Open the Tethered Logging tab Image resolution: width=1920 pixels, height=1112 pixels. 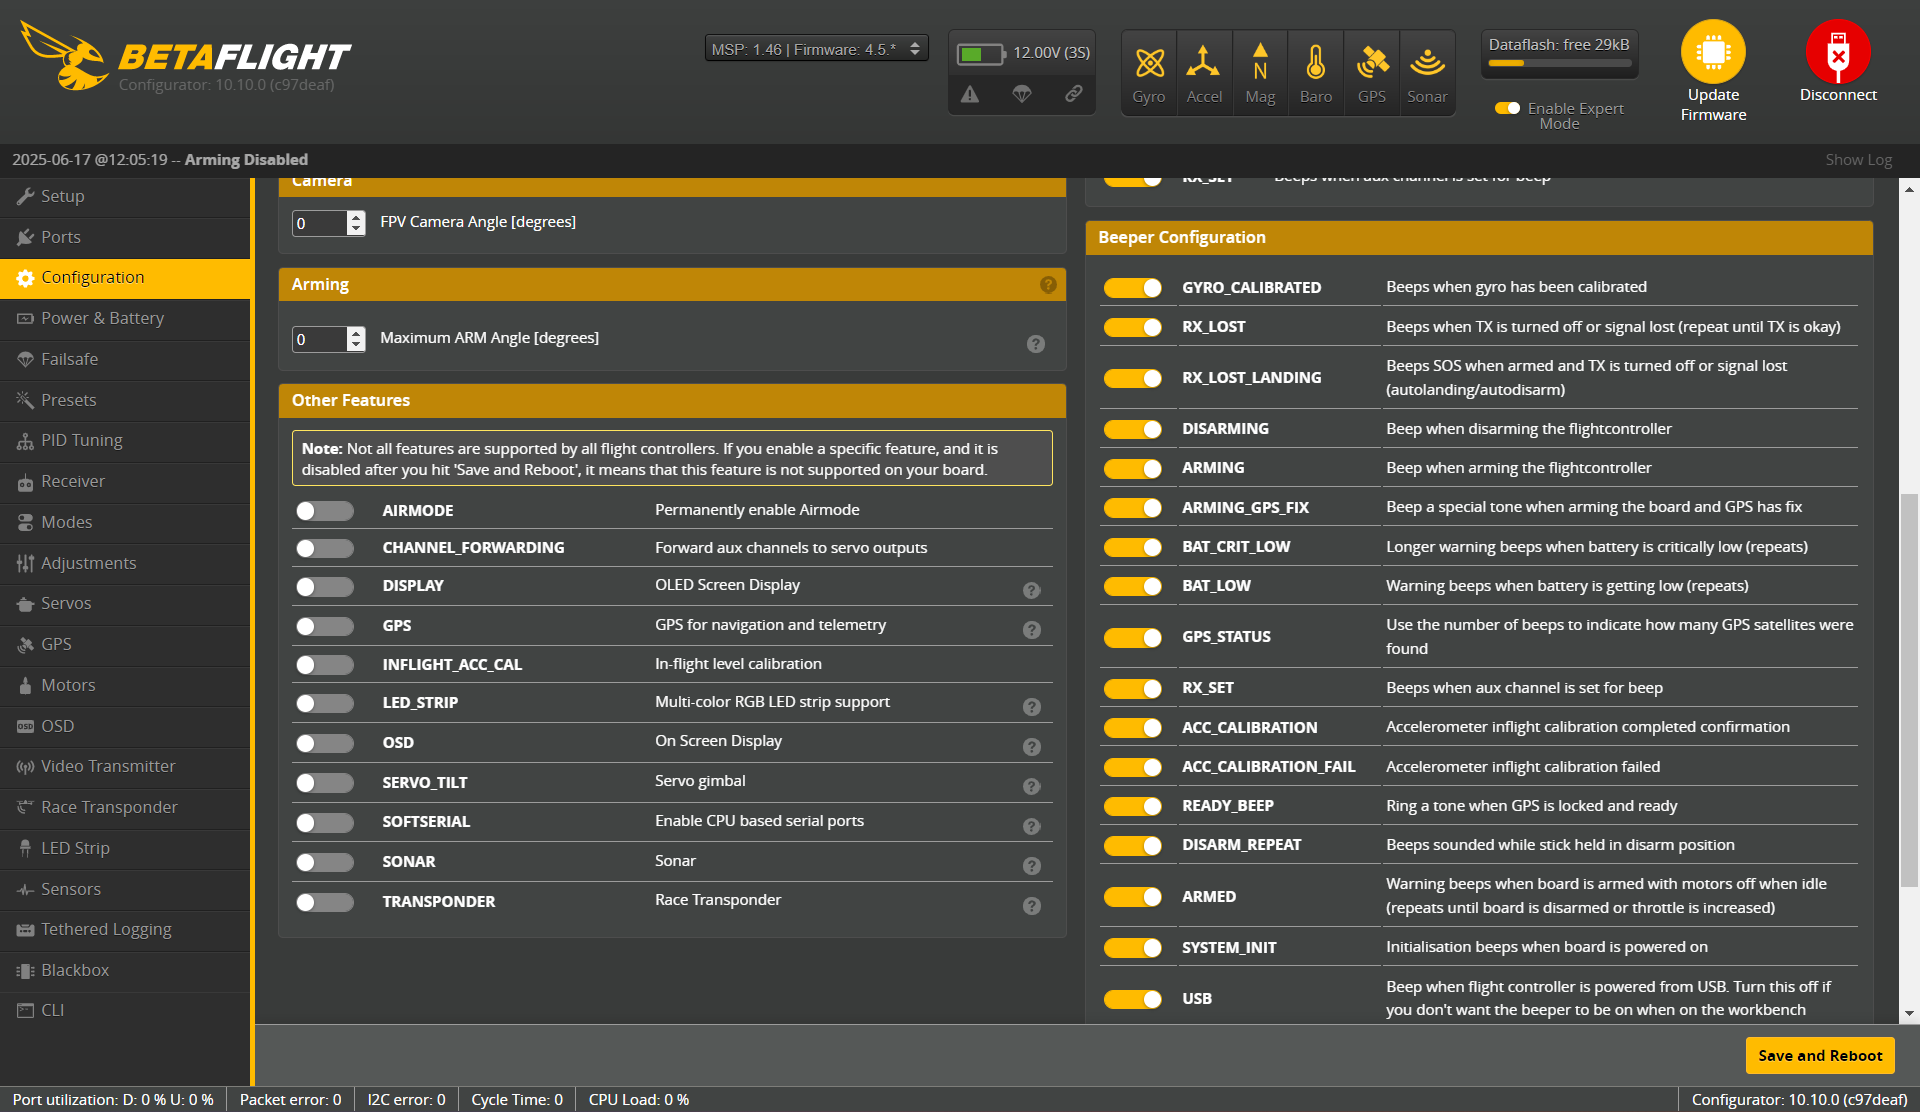point(125,929)
